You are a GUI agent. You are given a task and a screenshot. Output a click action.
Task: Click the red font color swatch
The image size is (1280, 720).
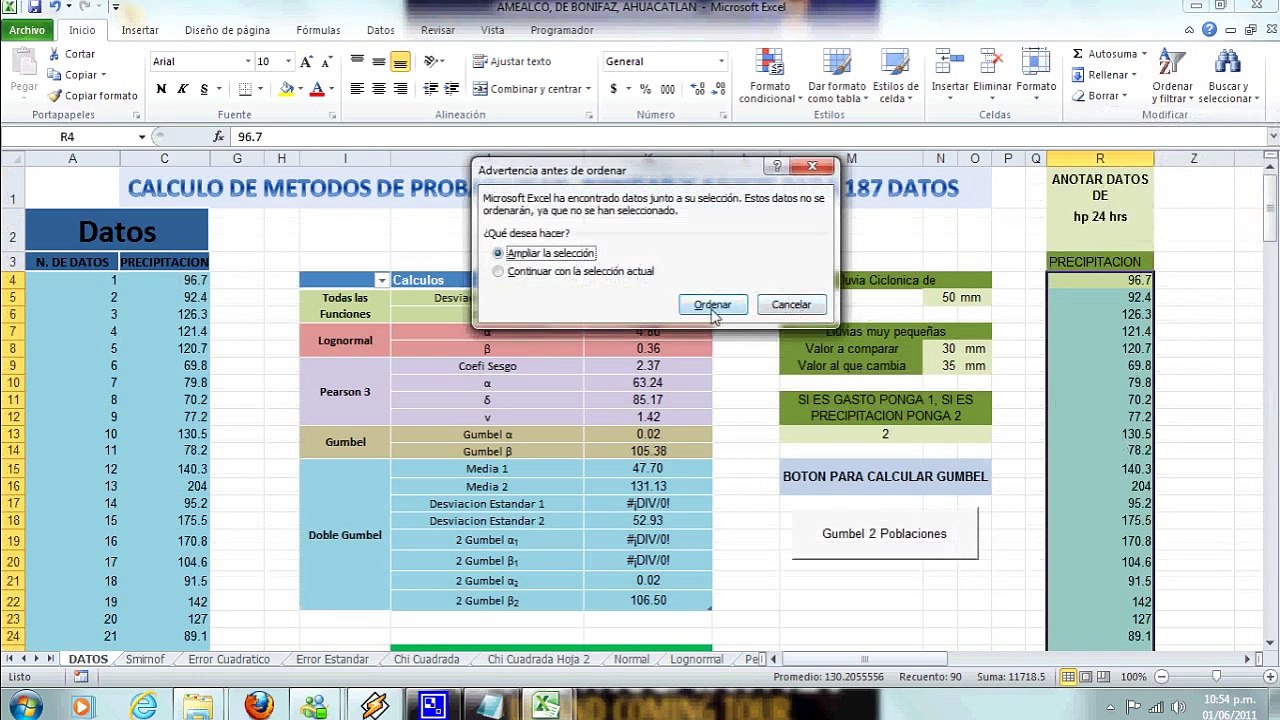(317, 89)
